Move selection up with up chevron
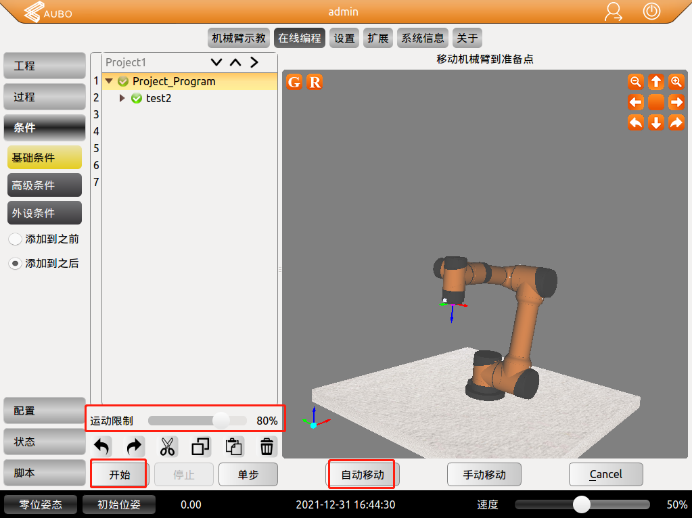The image size is (693, 519). tap(235, 62)
